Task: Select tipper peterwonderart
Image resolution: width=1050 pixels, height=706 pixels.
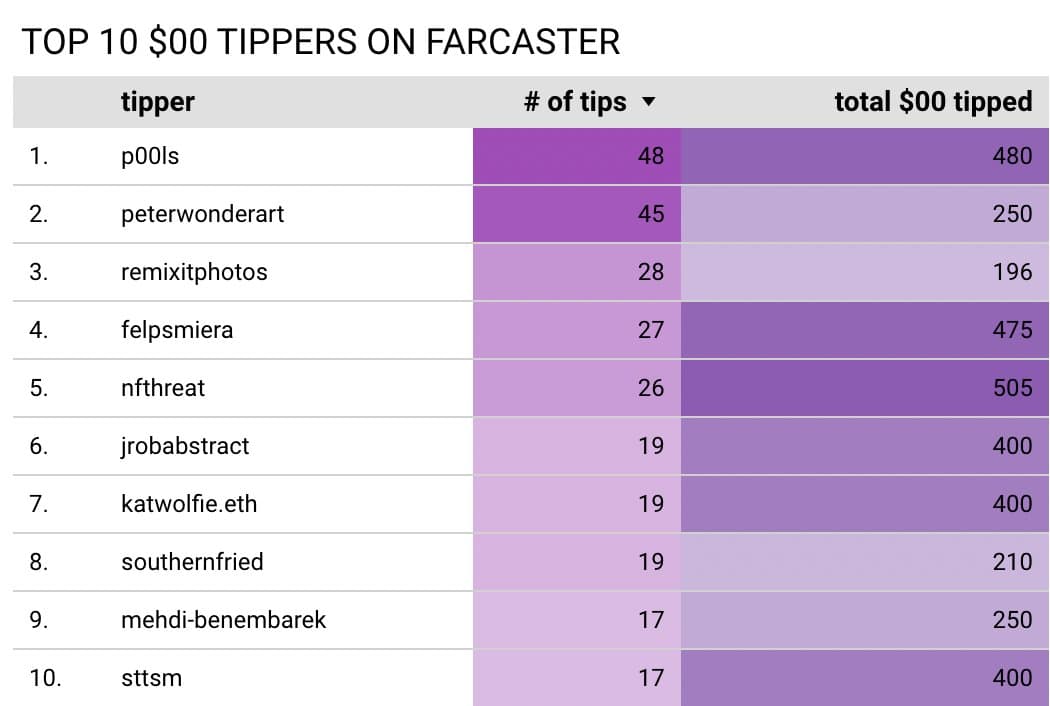Action: pyautogui.click(x=202, y=214)
